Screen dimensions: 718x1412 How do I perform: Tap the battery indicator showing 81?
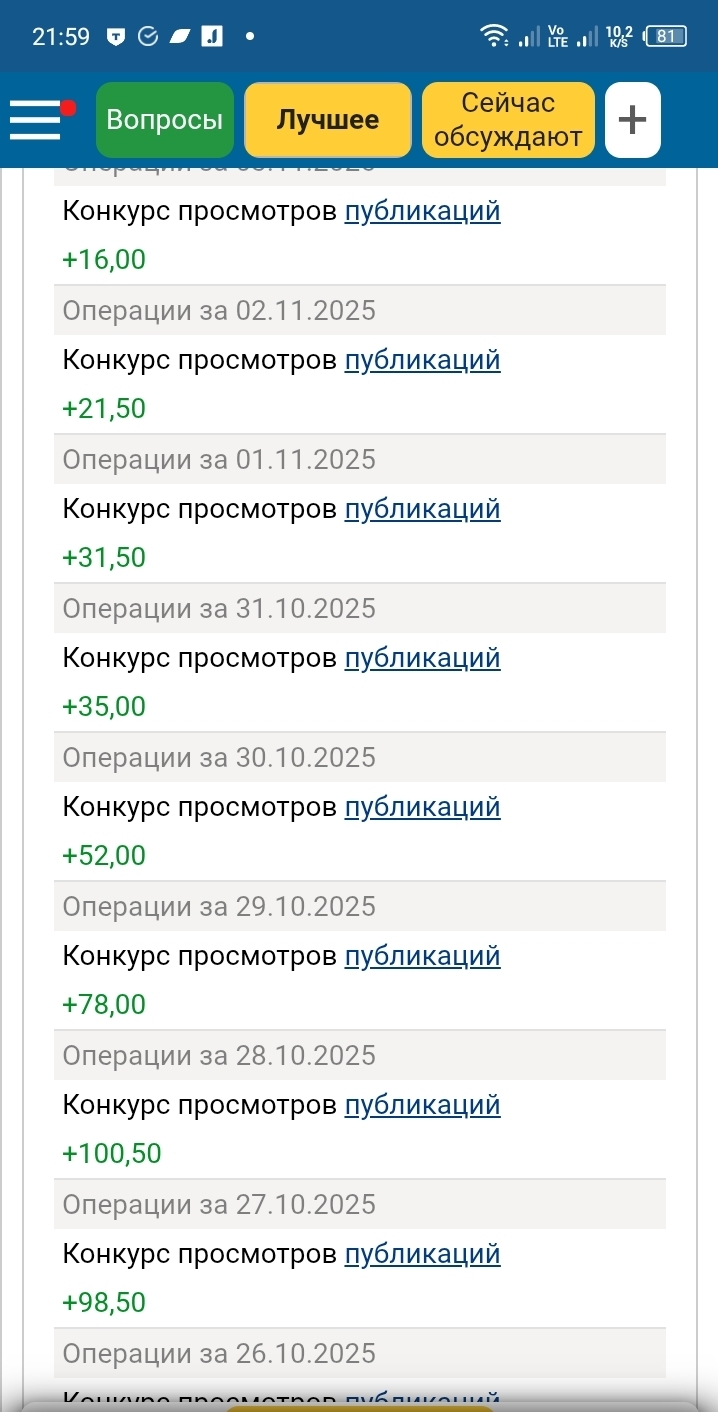pyautogui.click(x=665, y=37)
